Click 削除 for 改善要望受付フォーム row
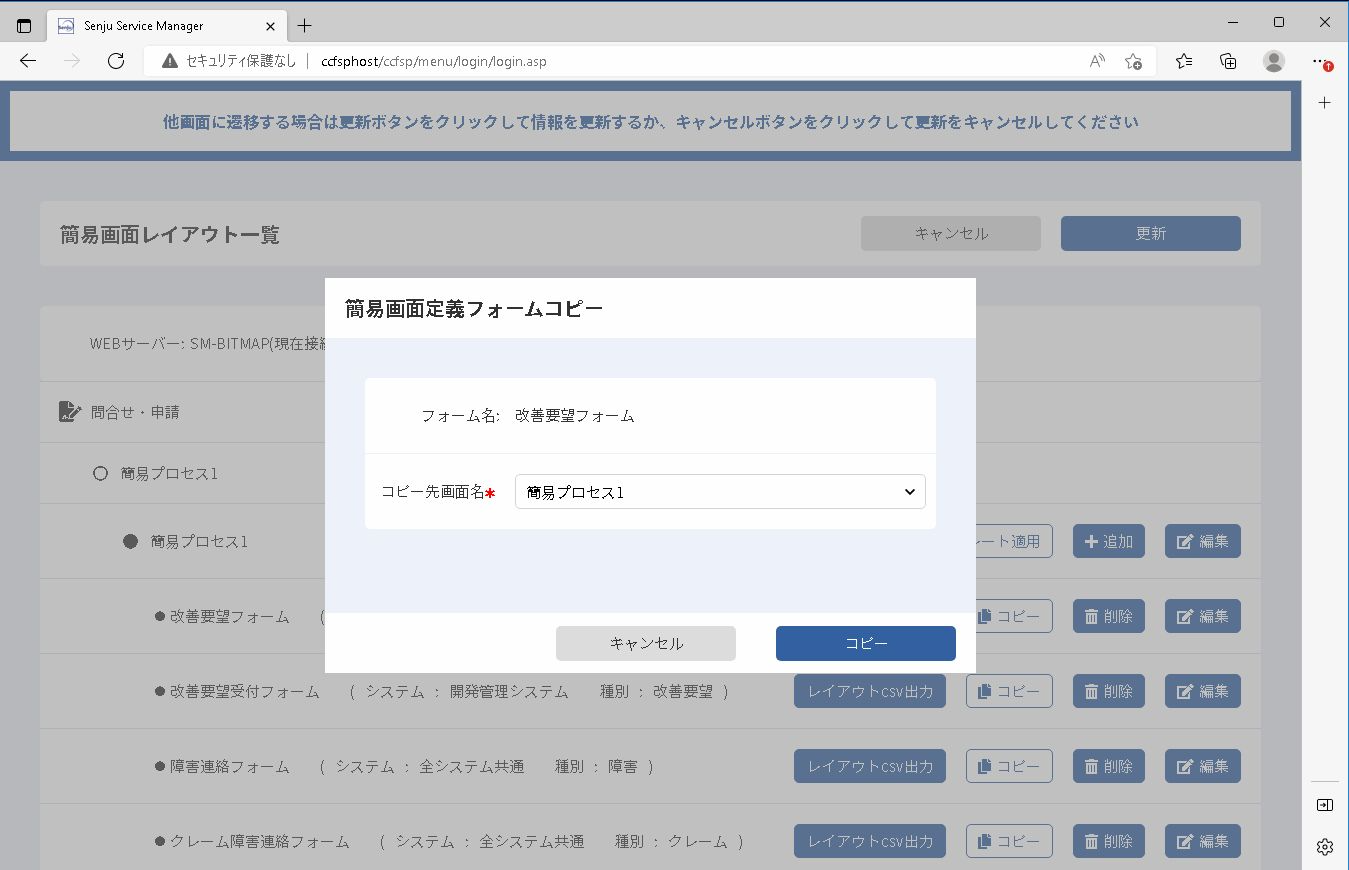 pyautogui.click(x=1109, y=691)
